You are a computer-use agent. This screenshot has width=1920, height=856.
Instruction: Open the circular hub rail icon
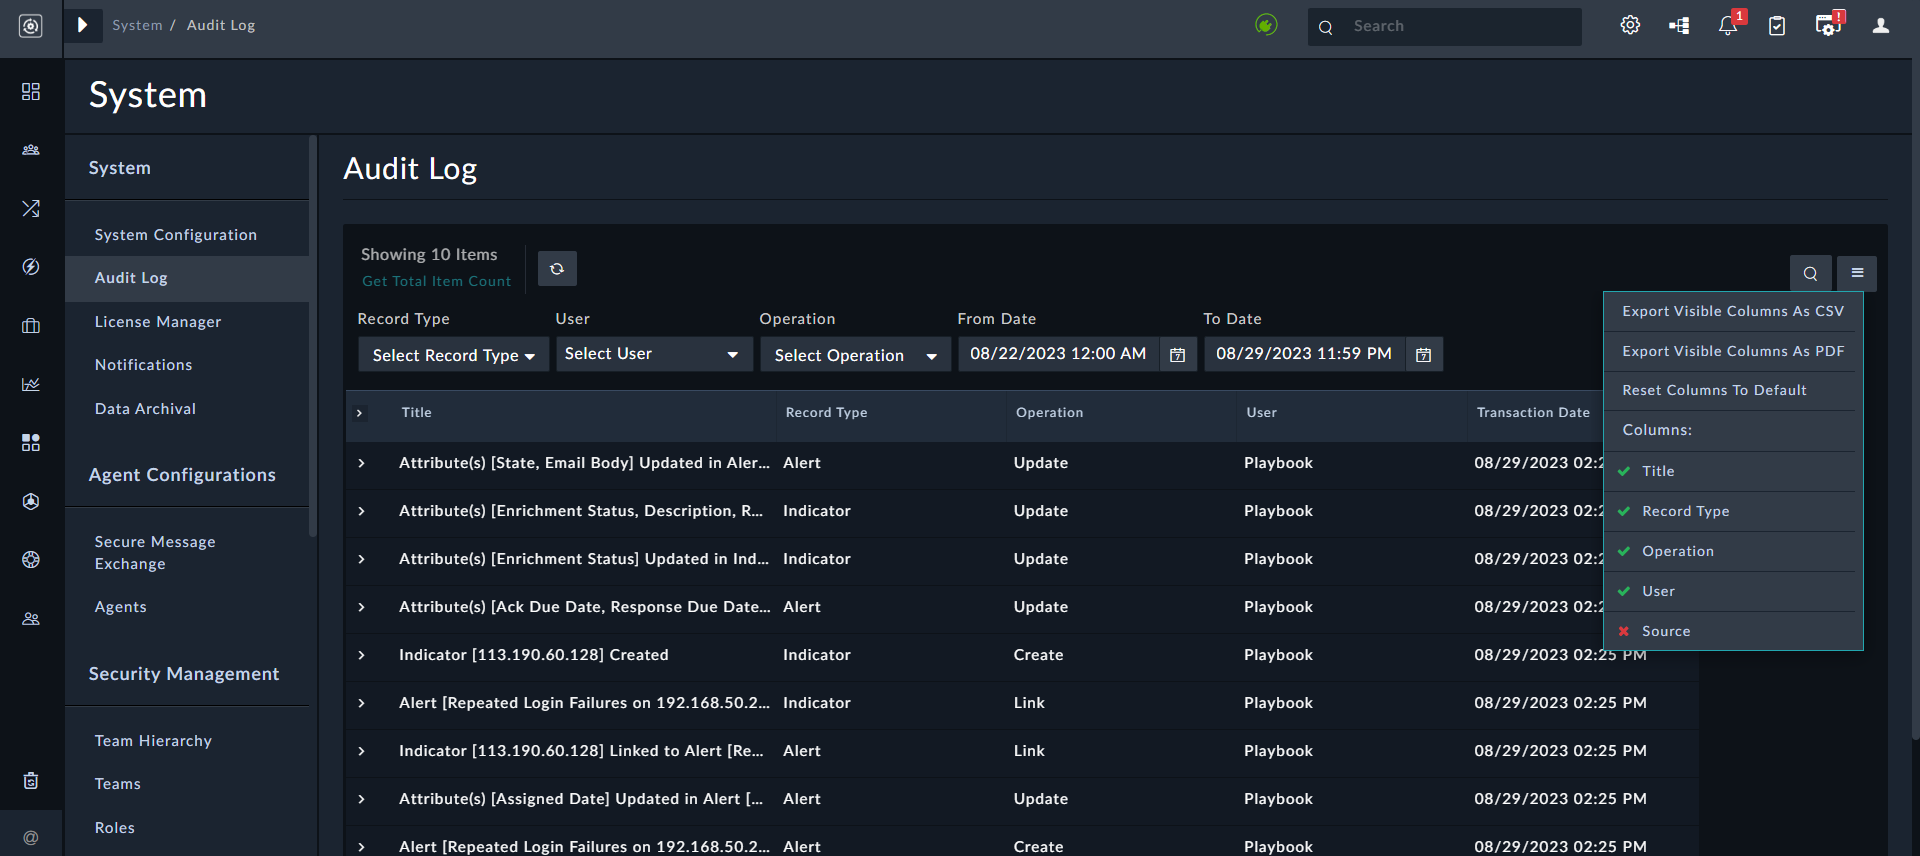point(31,501)
